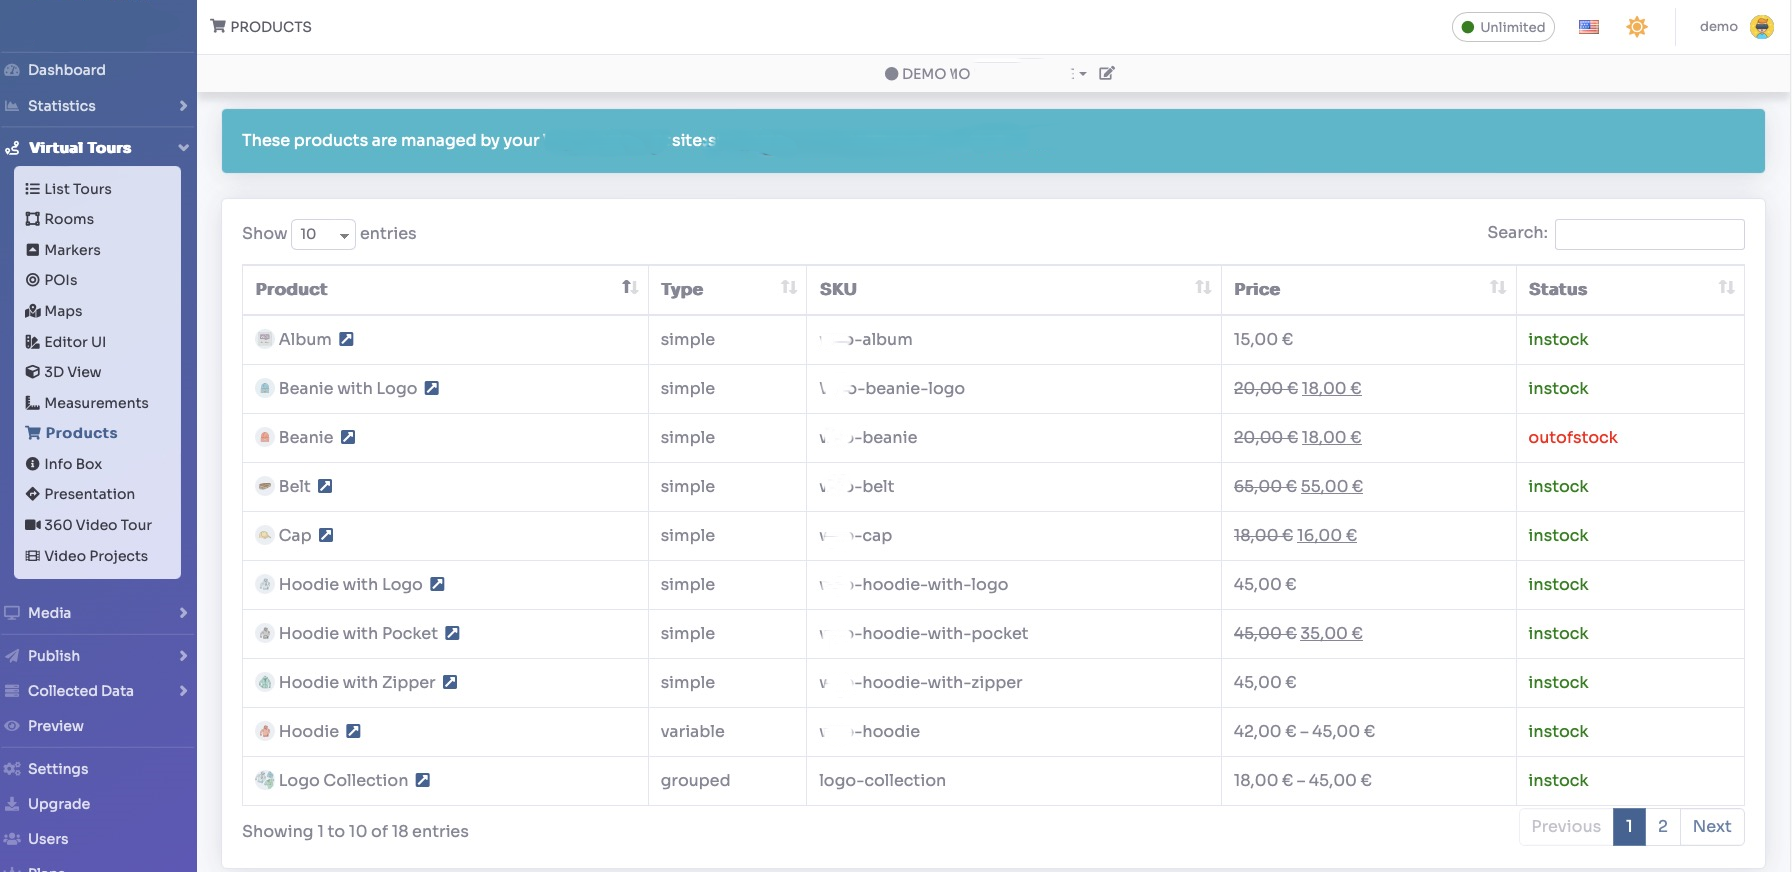Click the outofstock status for Beanie
The image size is (1792, 872).
1573,437
